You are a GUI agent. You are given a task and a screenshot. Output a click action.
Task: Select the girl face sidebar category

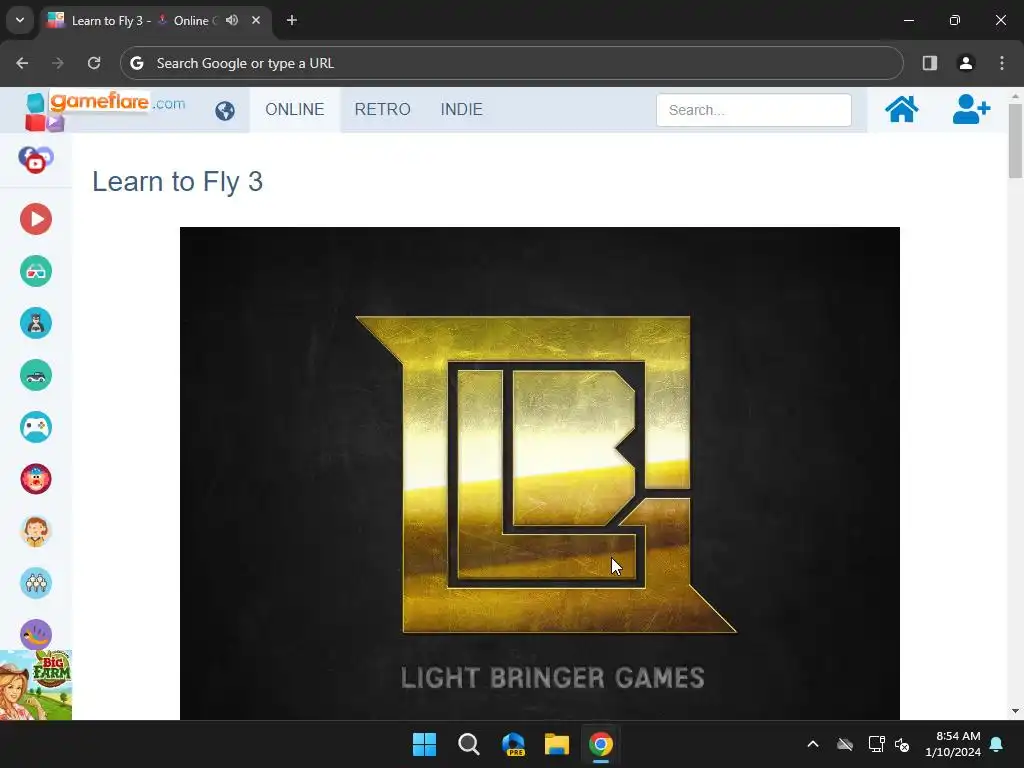coord(36,531)
